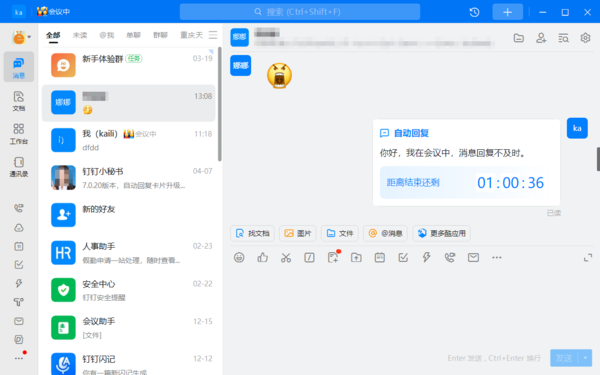Open the to-do checkmark icon in left sidebar
The image size is (600, 375).
(x=19, y=265)
